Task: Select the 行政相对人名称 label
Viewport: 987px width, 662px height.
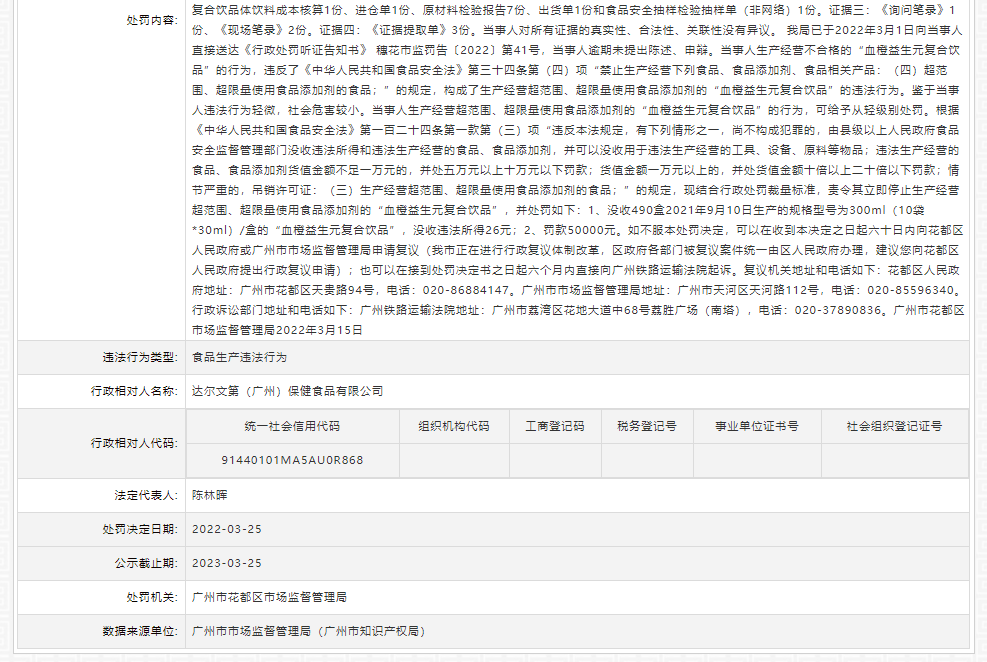Action: click(x=135, y=391)
